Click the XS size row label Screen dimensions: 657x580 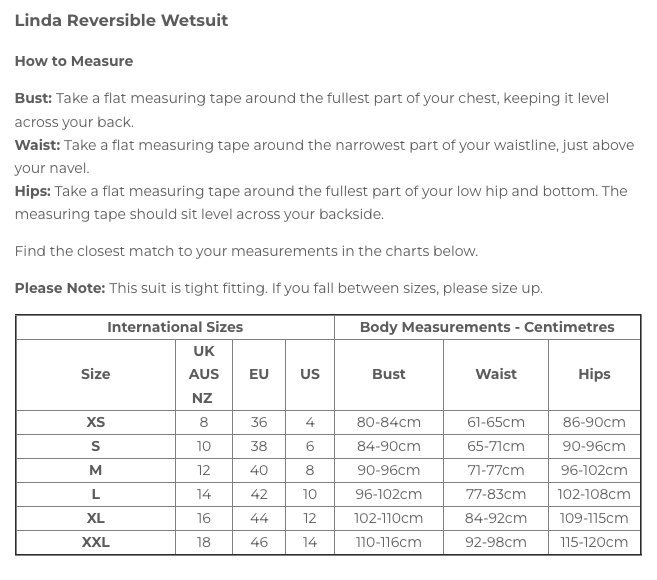coord(96,422)
